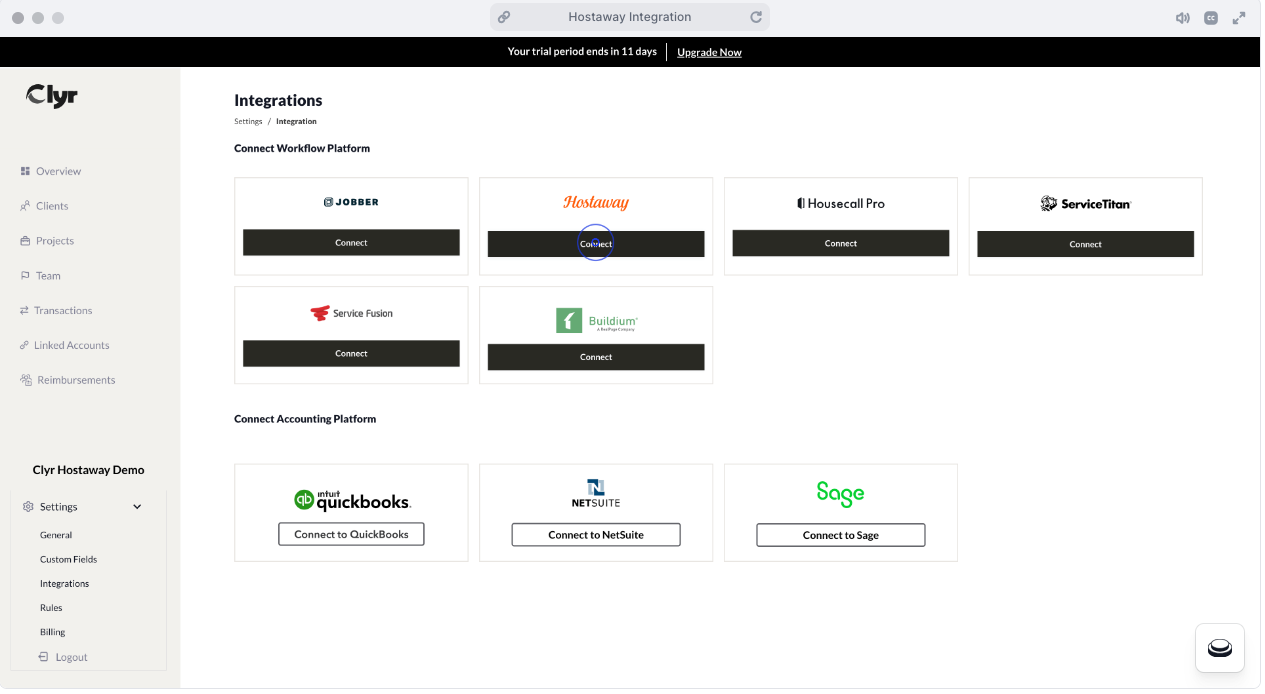The image size is (1265, 694).
Task: Click the Buildium logo
Action: click(x=596, y=320)
